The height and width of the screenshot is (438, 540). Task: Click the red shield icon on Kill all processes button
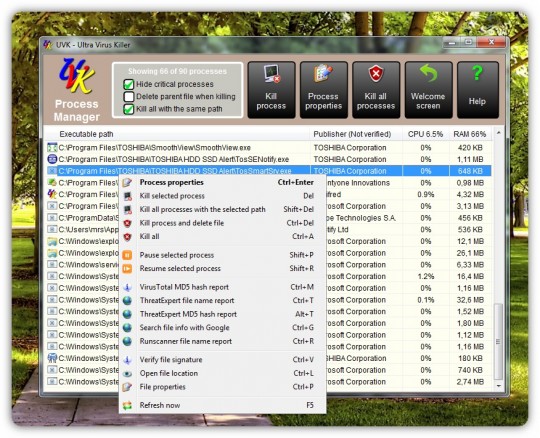point(376,73)
